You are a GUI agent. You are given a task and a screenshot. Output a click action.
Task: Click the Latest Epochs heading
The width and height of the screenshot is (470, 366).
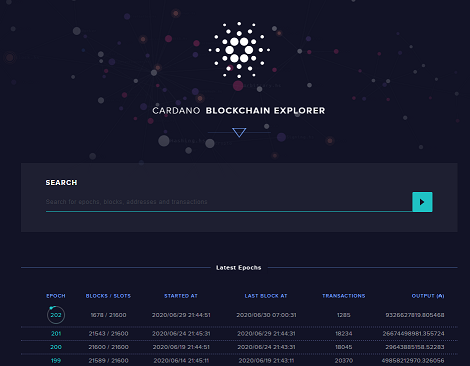(239, 268)
